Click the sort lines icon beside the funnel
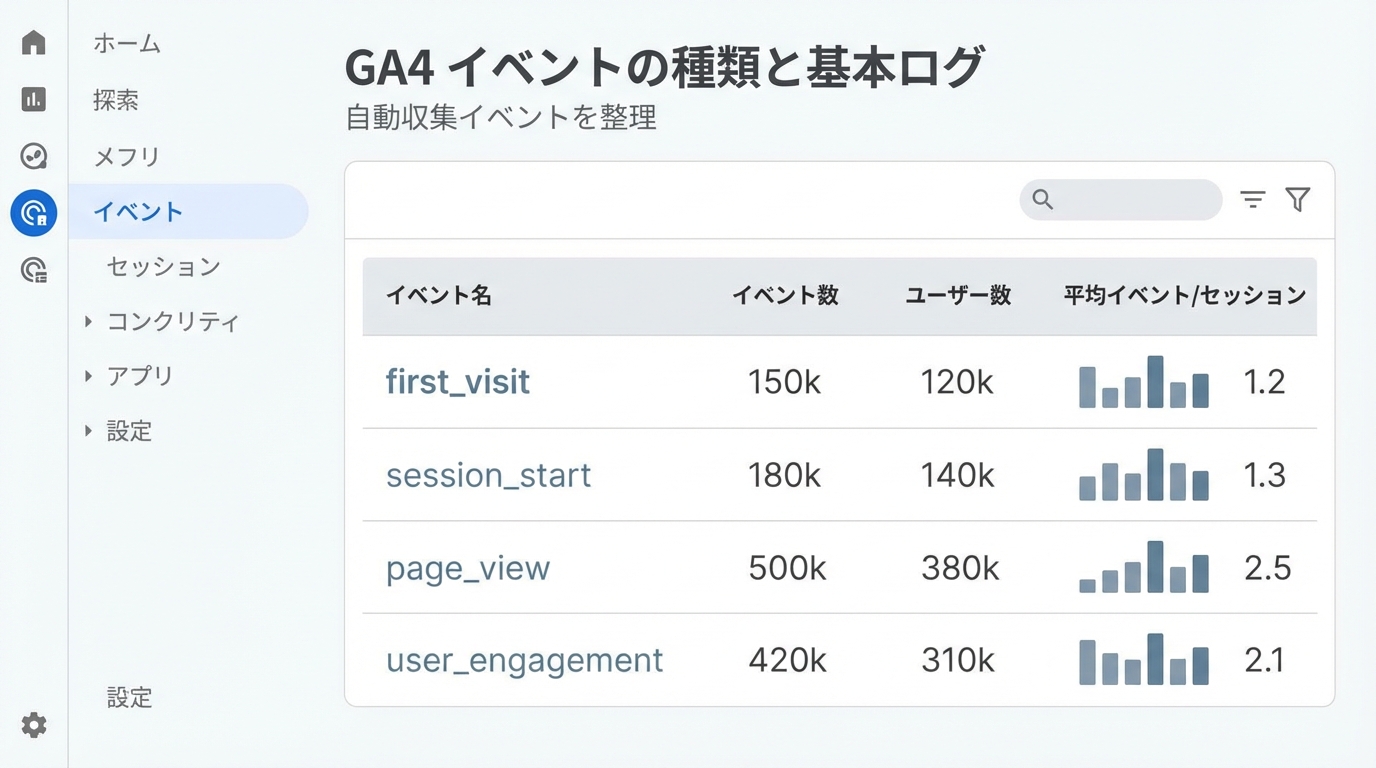 pyautogui.click(x=1252, y=199)
